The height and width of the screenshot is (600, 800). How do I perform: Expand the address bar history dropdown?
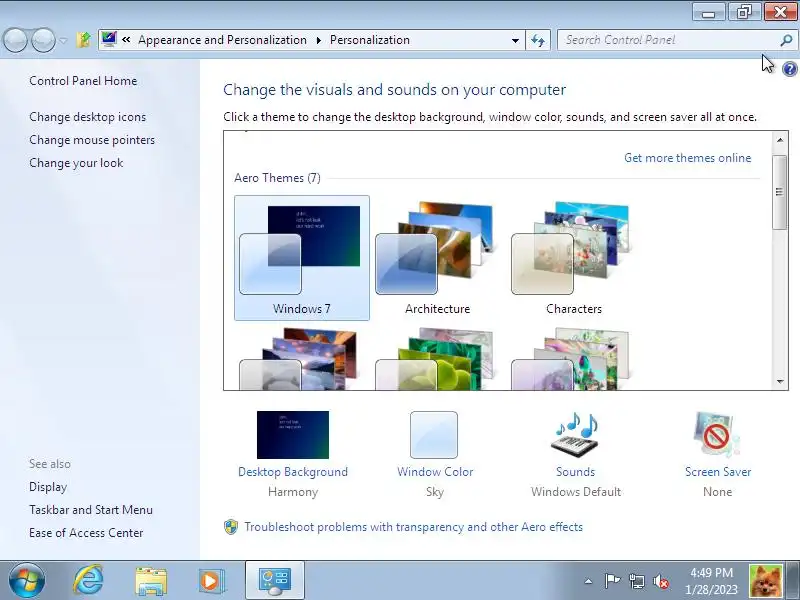515,40
